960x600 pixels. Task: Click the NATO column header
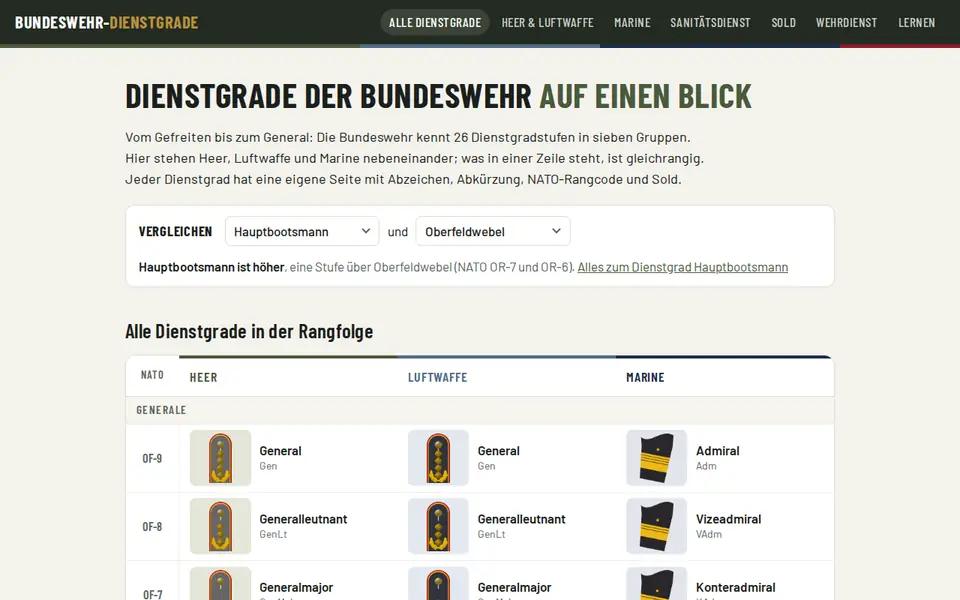point(152,375)
